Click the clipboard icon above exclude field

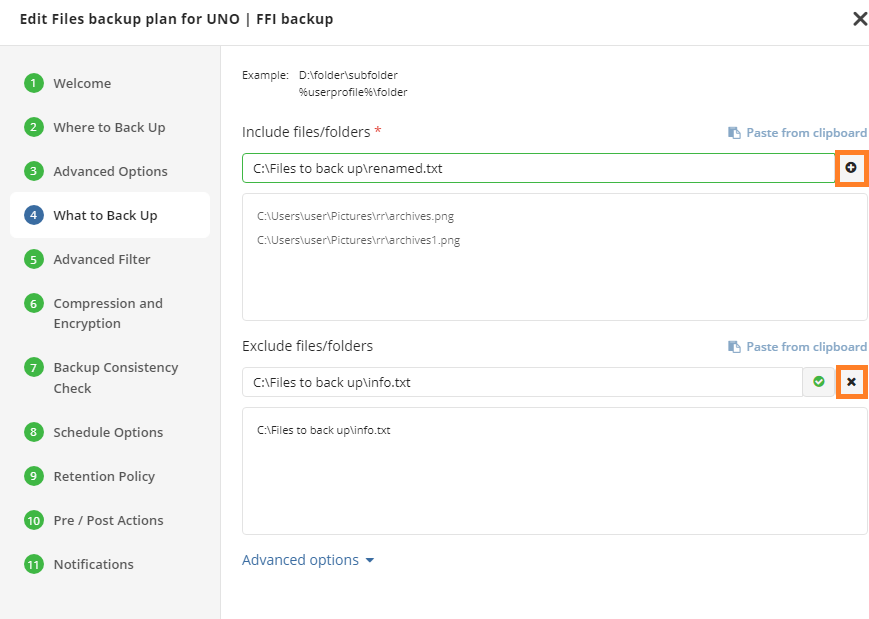[734, 347]
